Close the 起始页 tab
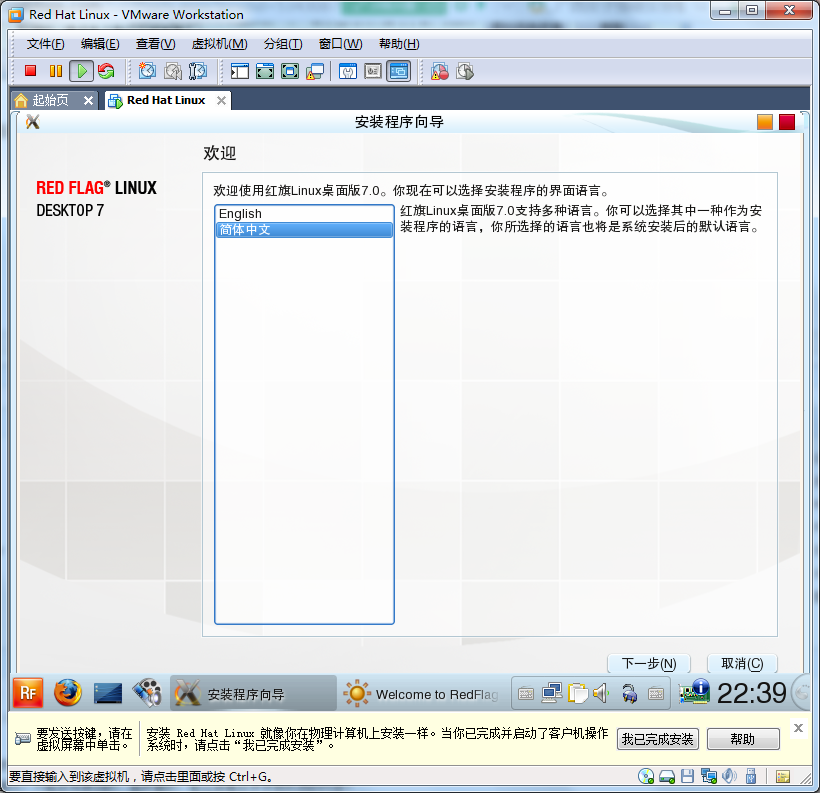This screenshot has width=820, height=793. click(x=88, y=100)
